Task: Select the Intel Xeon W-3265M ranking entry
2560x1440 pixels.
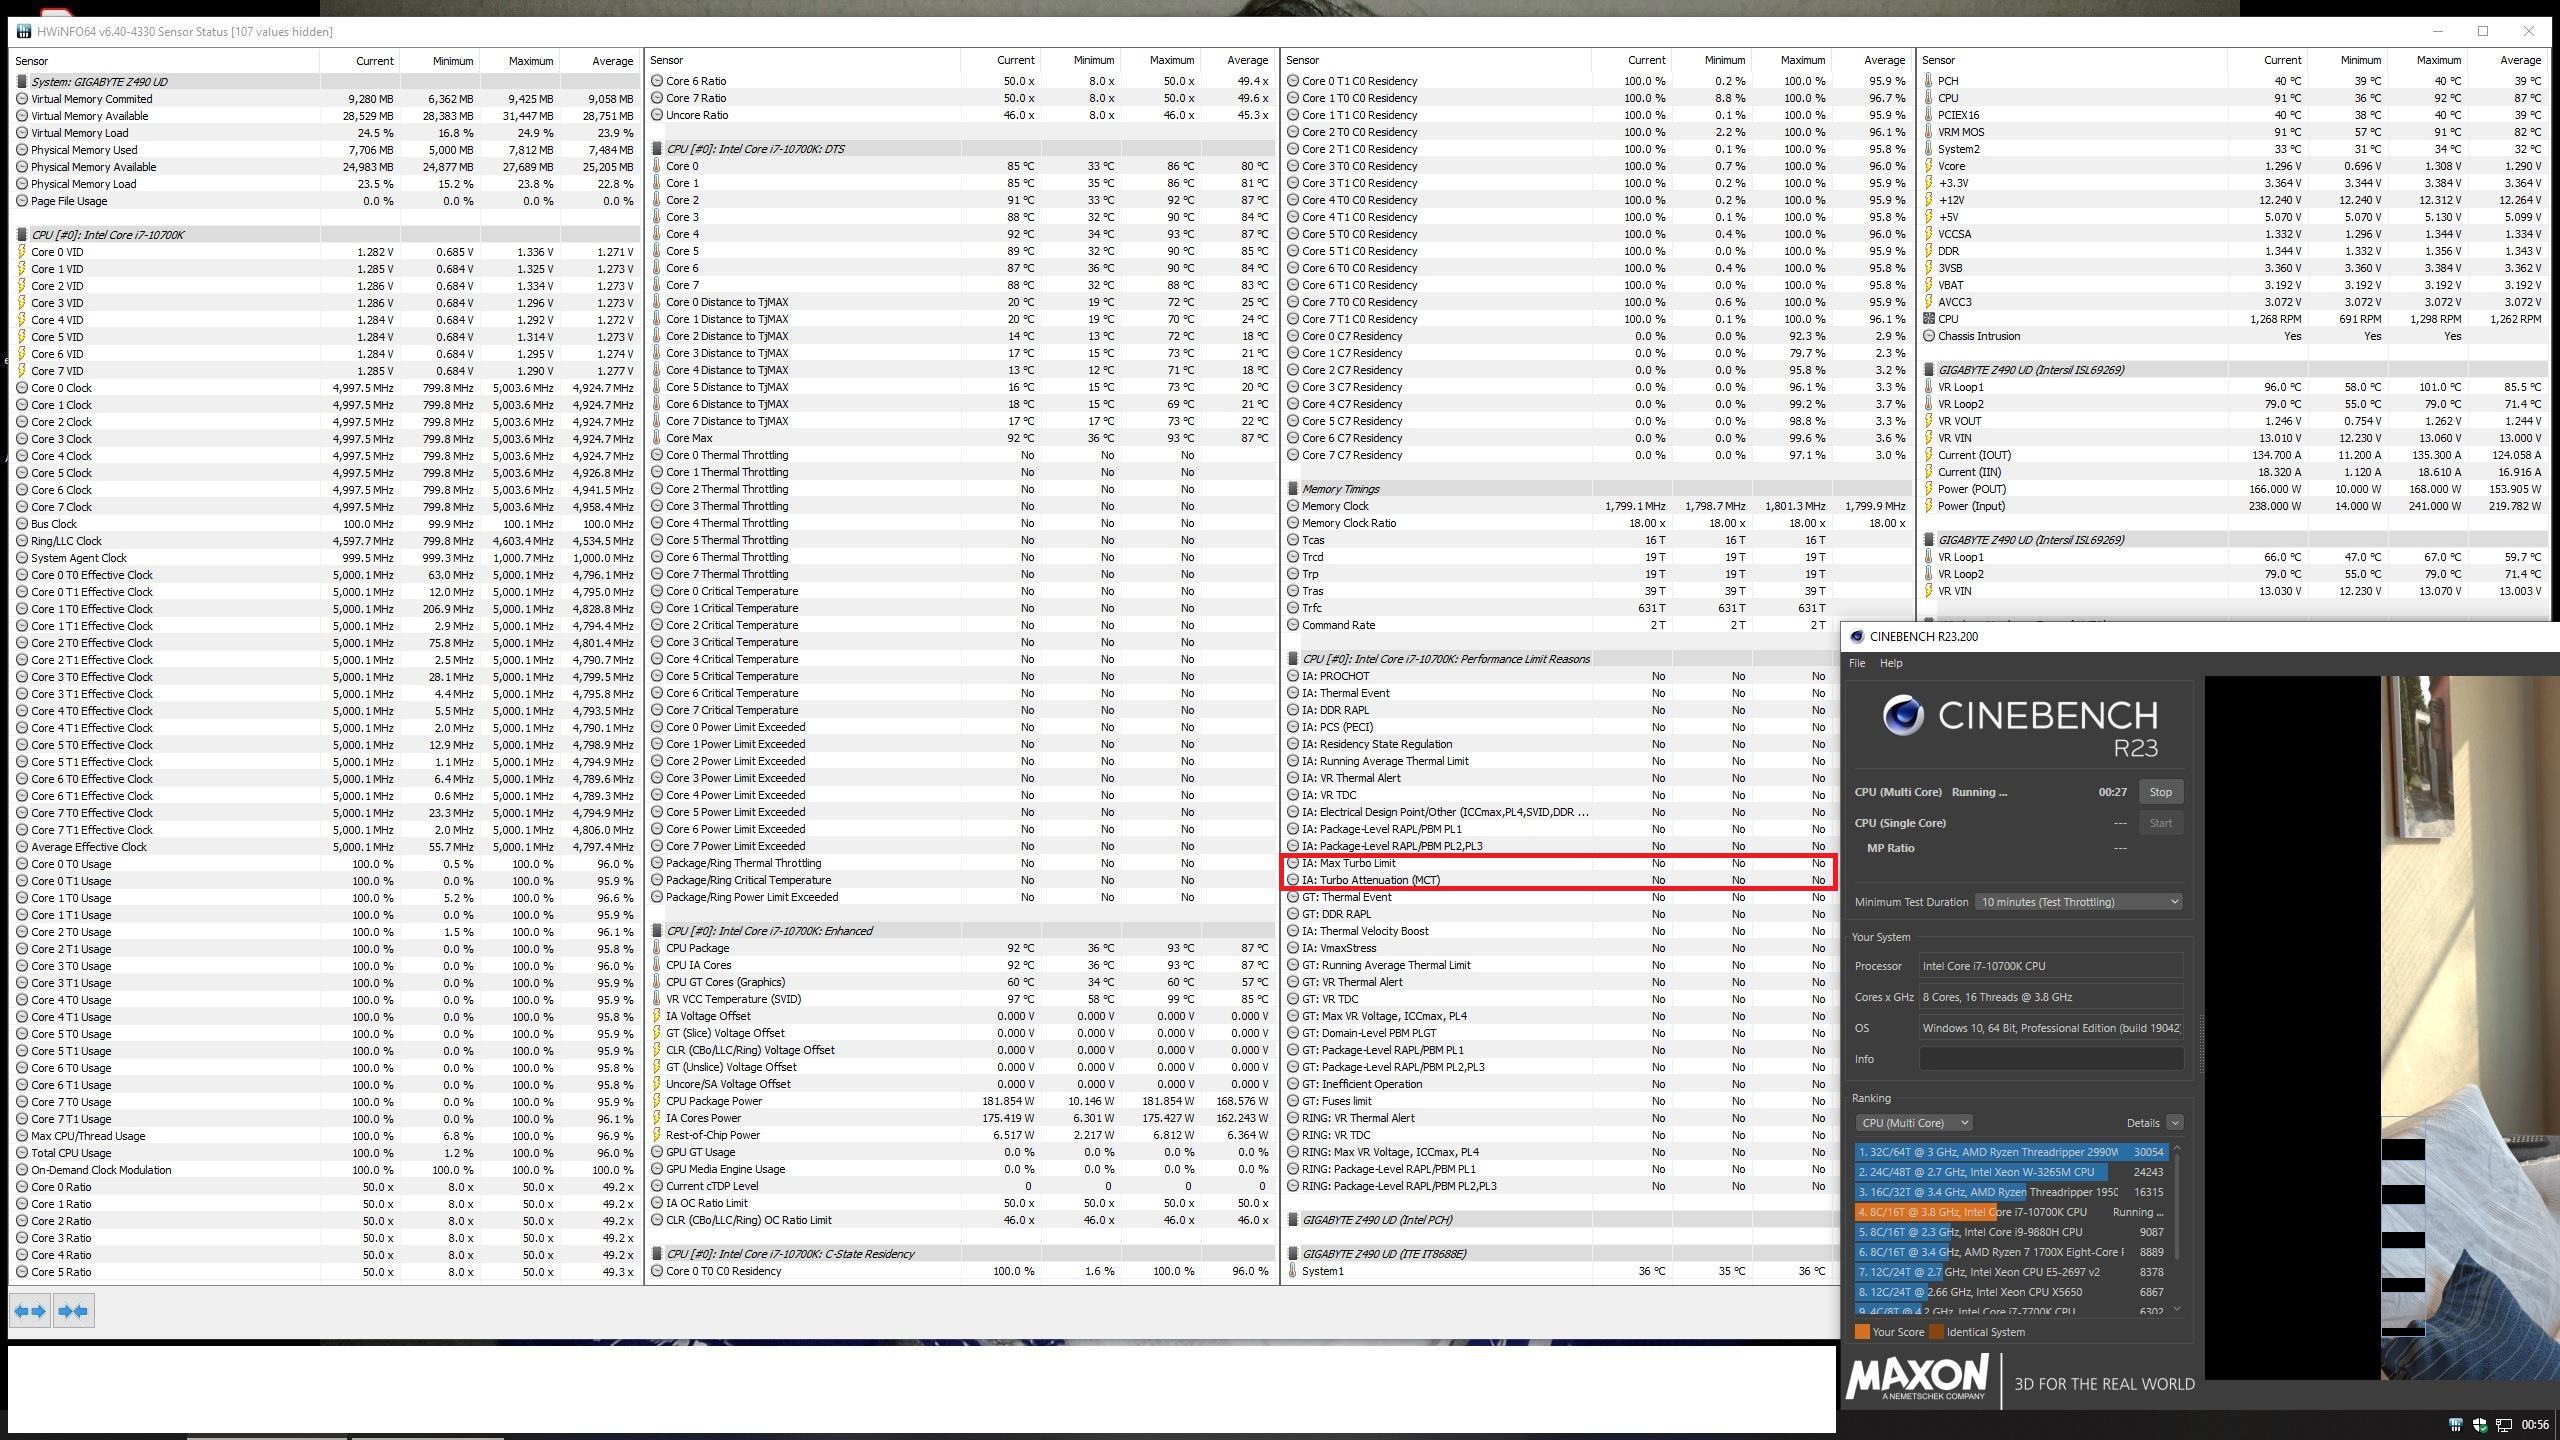Action: point(2011,1172)
